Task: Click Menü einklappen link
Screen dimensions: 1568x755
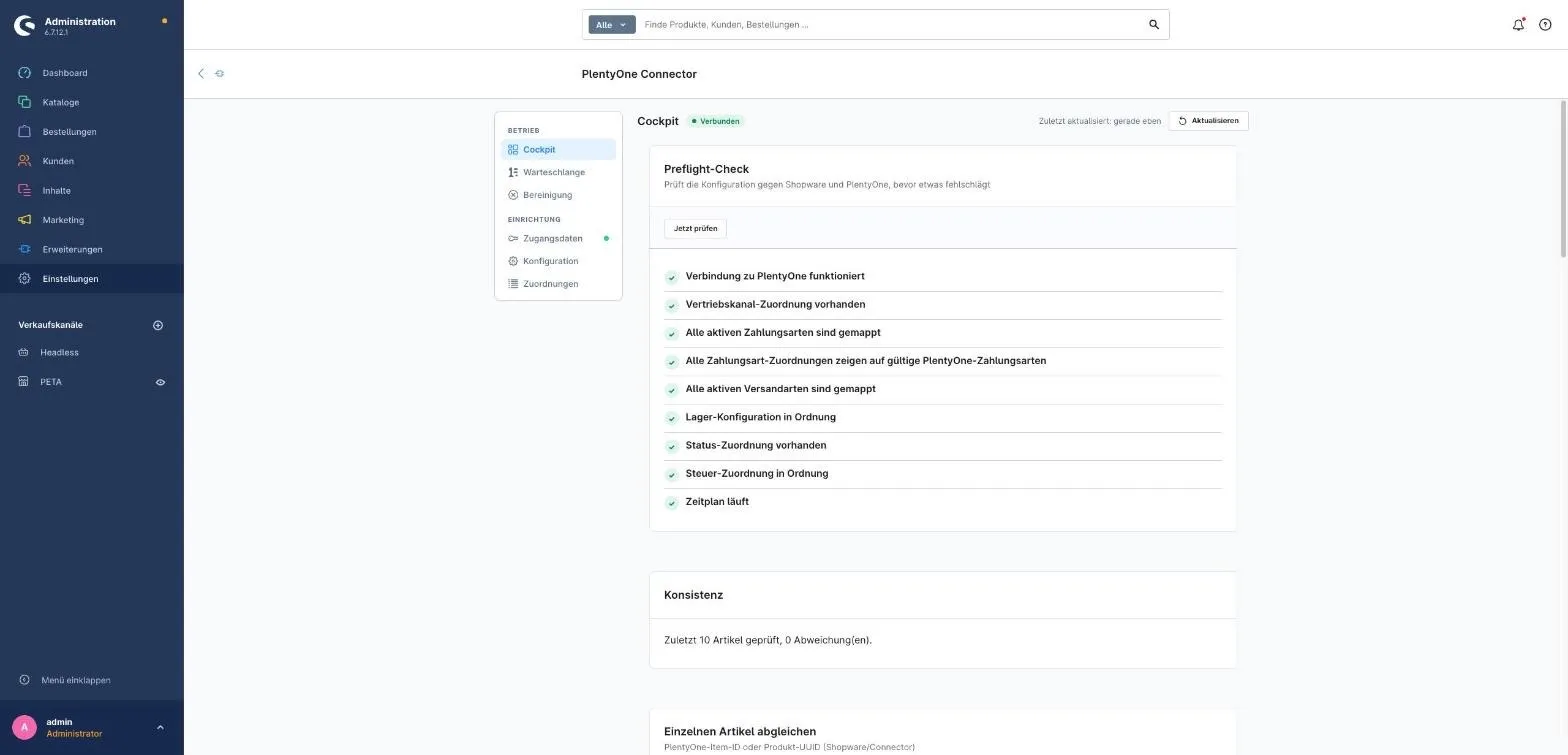Action: point(76,680)
